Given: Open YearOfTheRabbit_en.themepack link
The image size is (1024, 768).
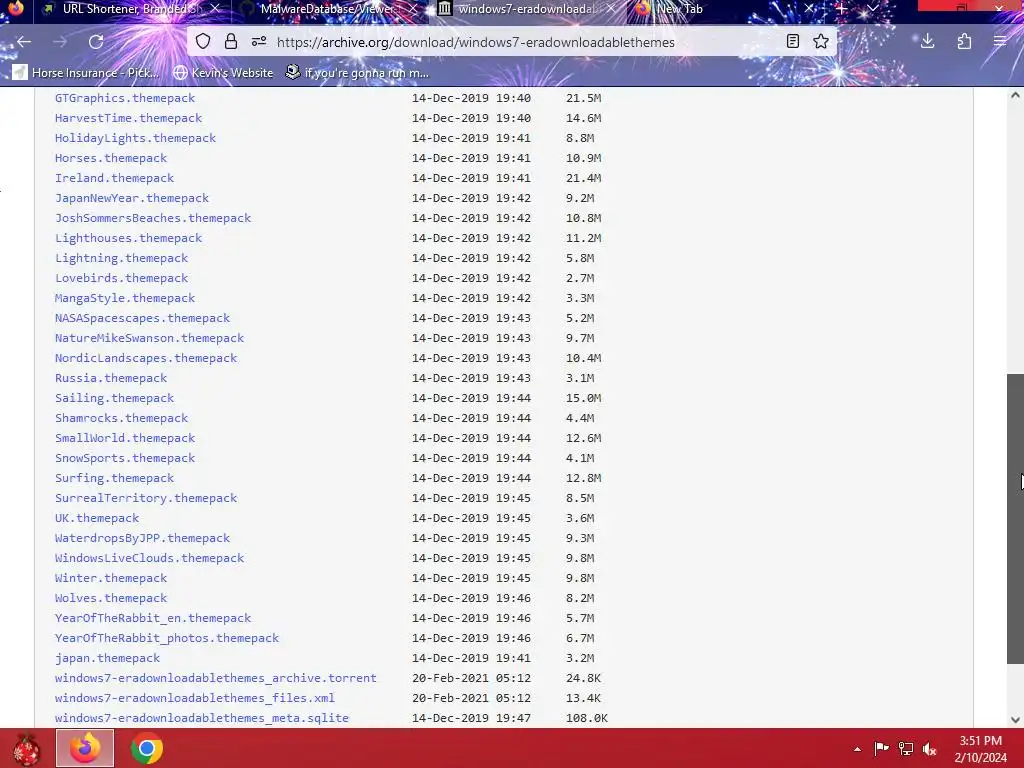Looking at the screenshot, I should coord(153,618).
